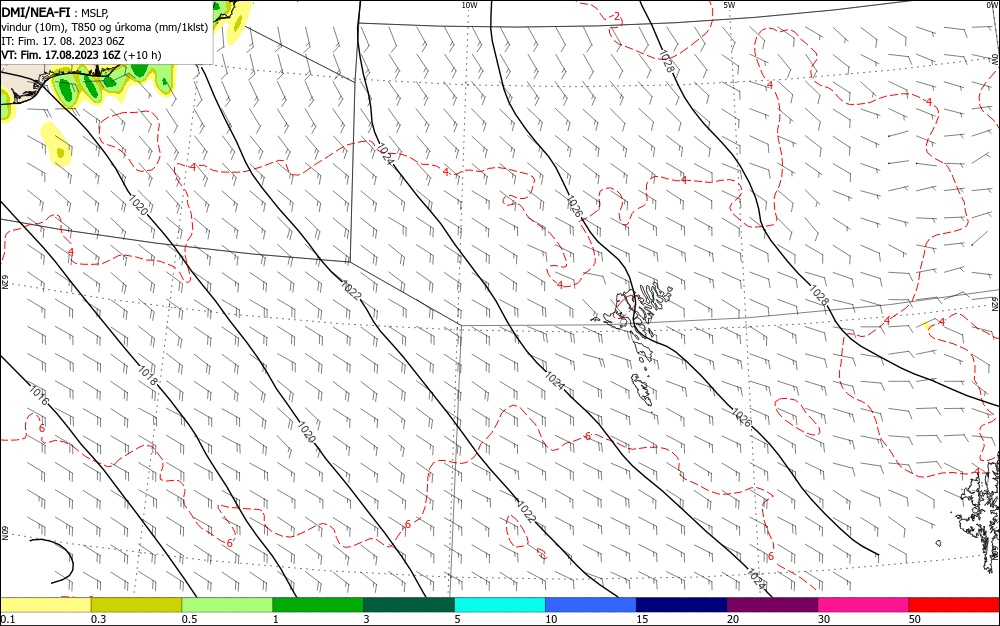Click the blue 10–15 legend color band
The height and width of the screenshot is (626, 1000).
591,605
